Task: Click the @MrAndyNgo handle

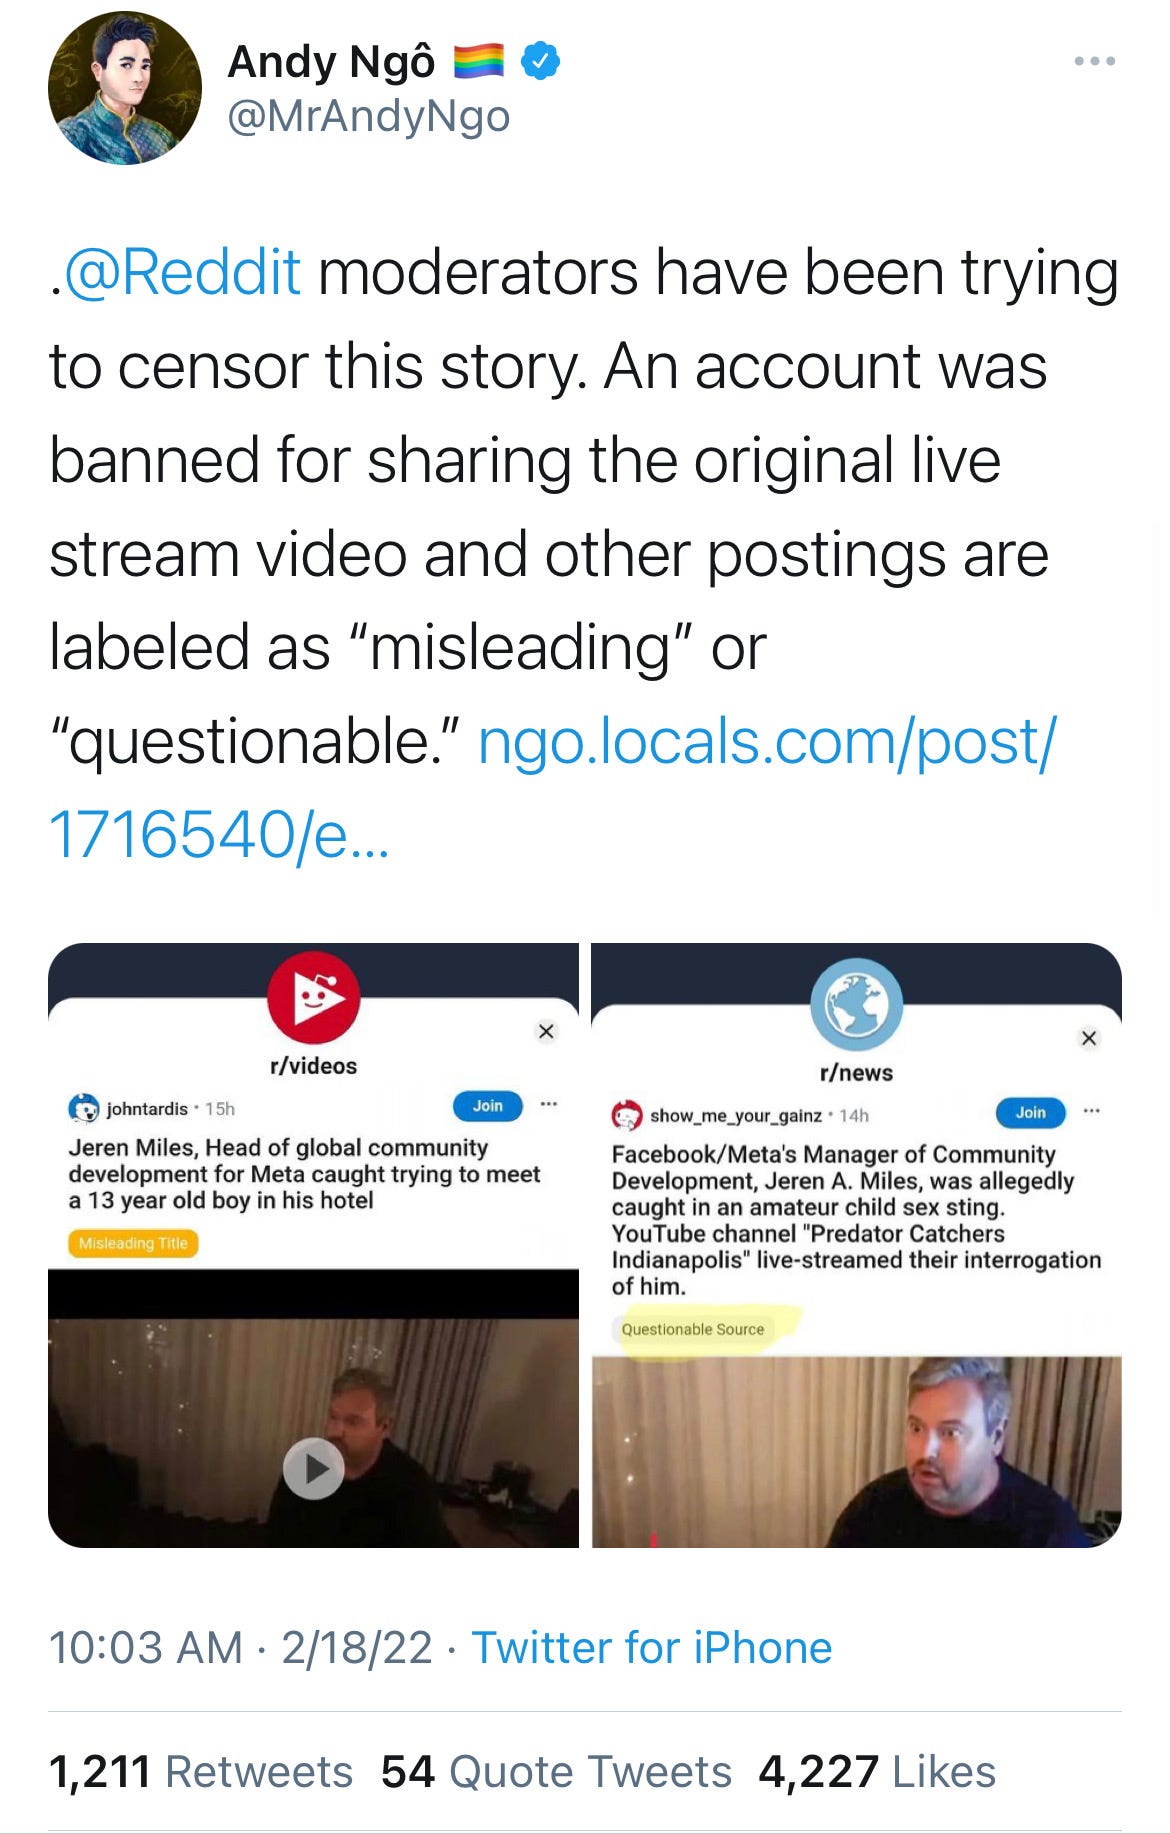Action: pos(369,117)
